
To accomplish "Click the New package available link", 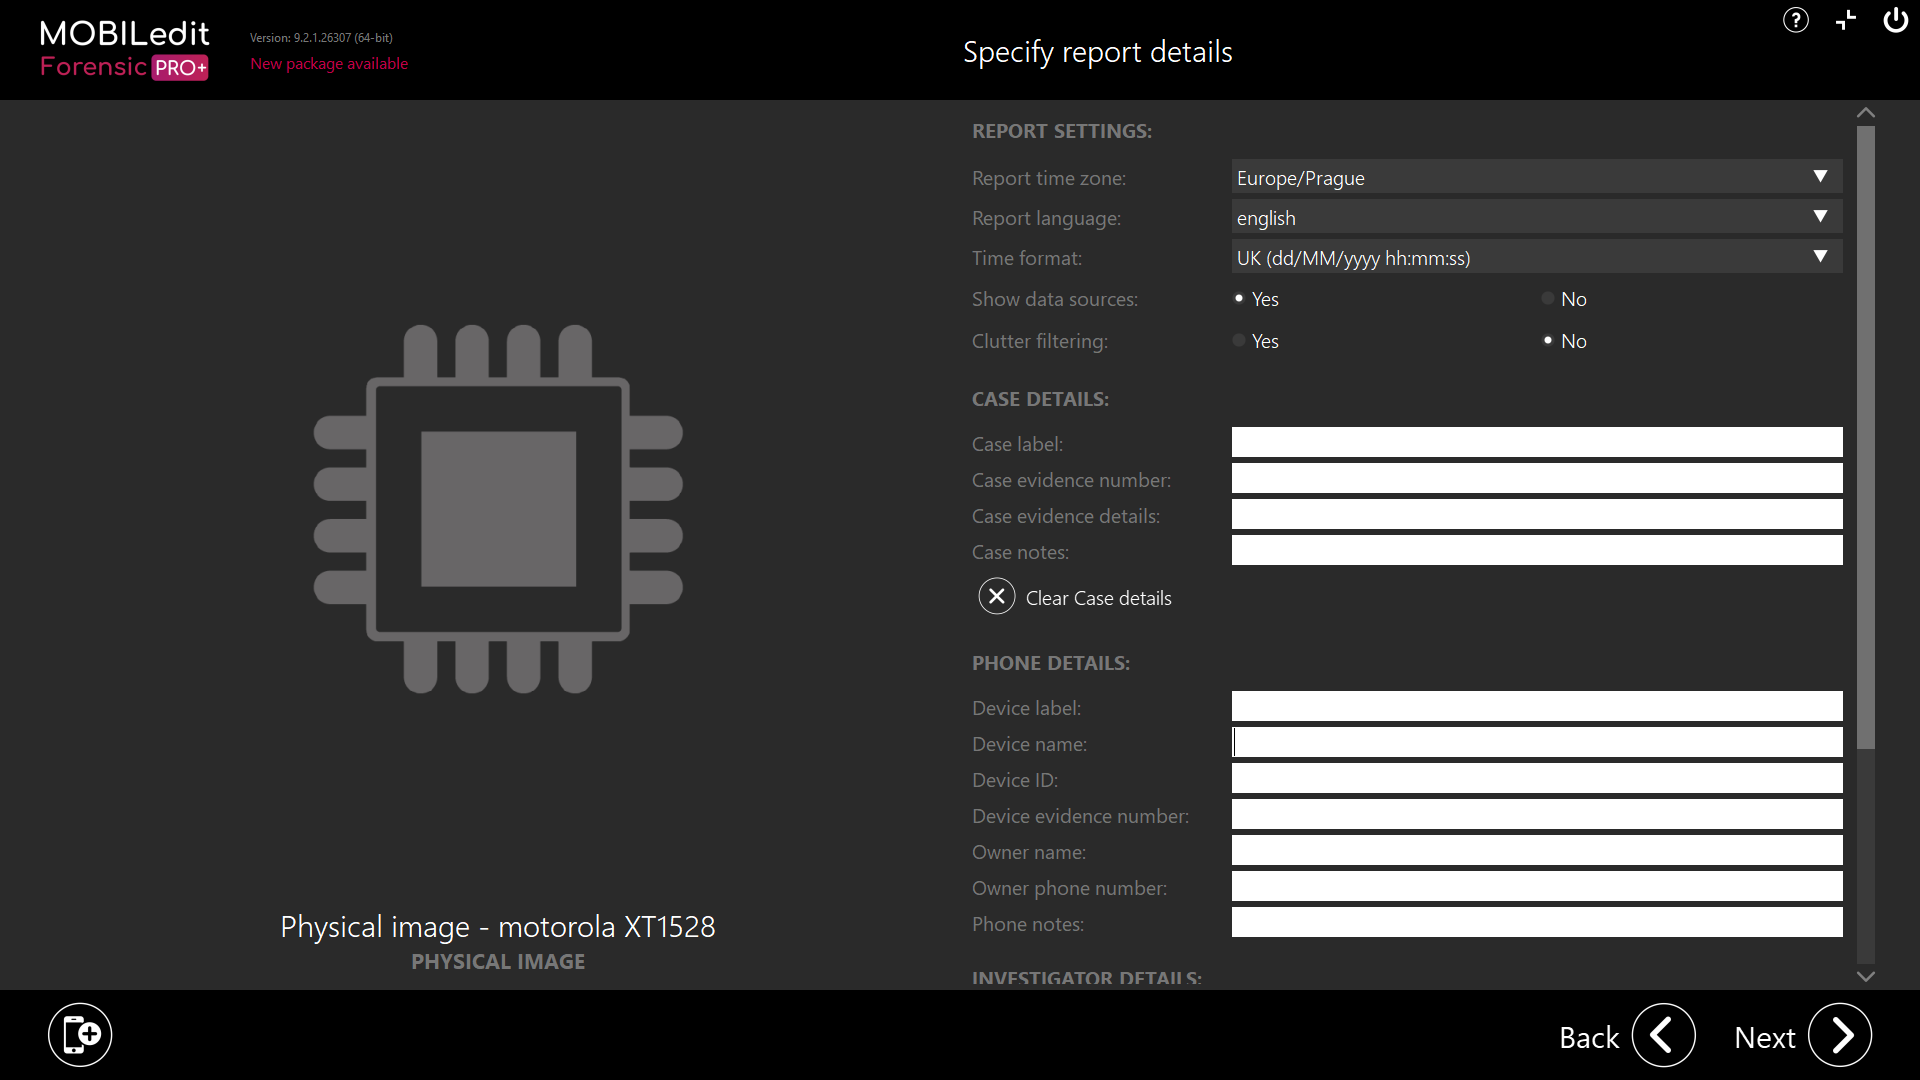I will click(x=329, y=64).
